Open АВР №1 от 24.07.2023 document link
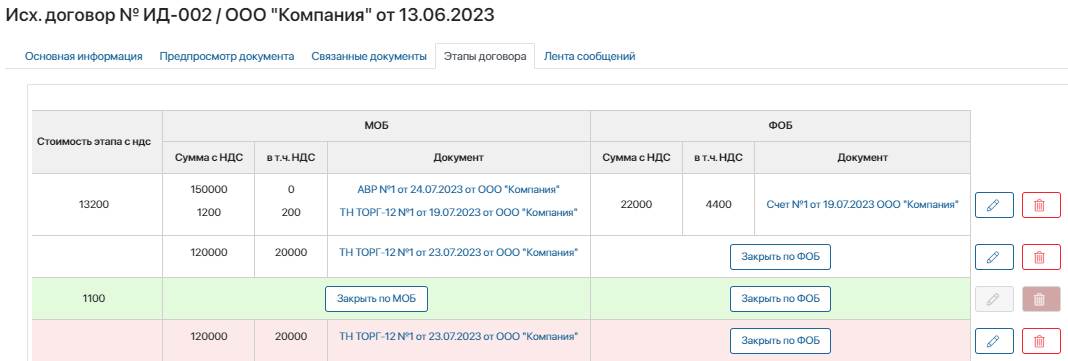Viewport: 1068px width, 361px height. tap(458, 189)
